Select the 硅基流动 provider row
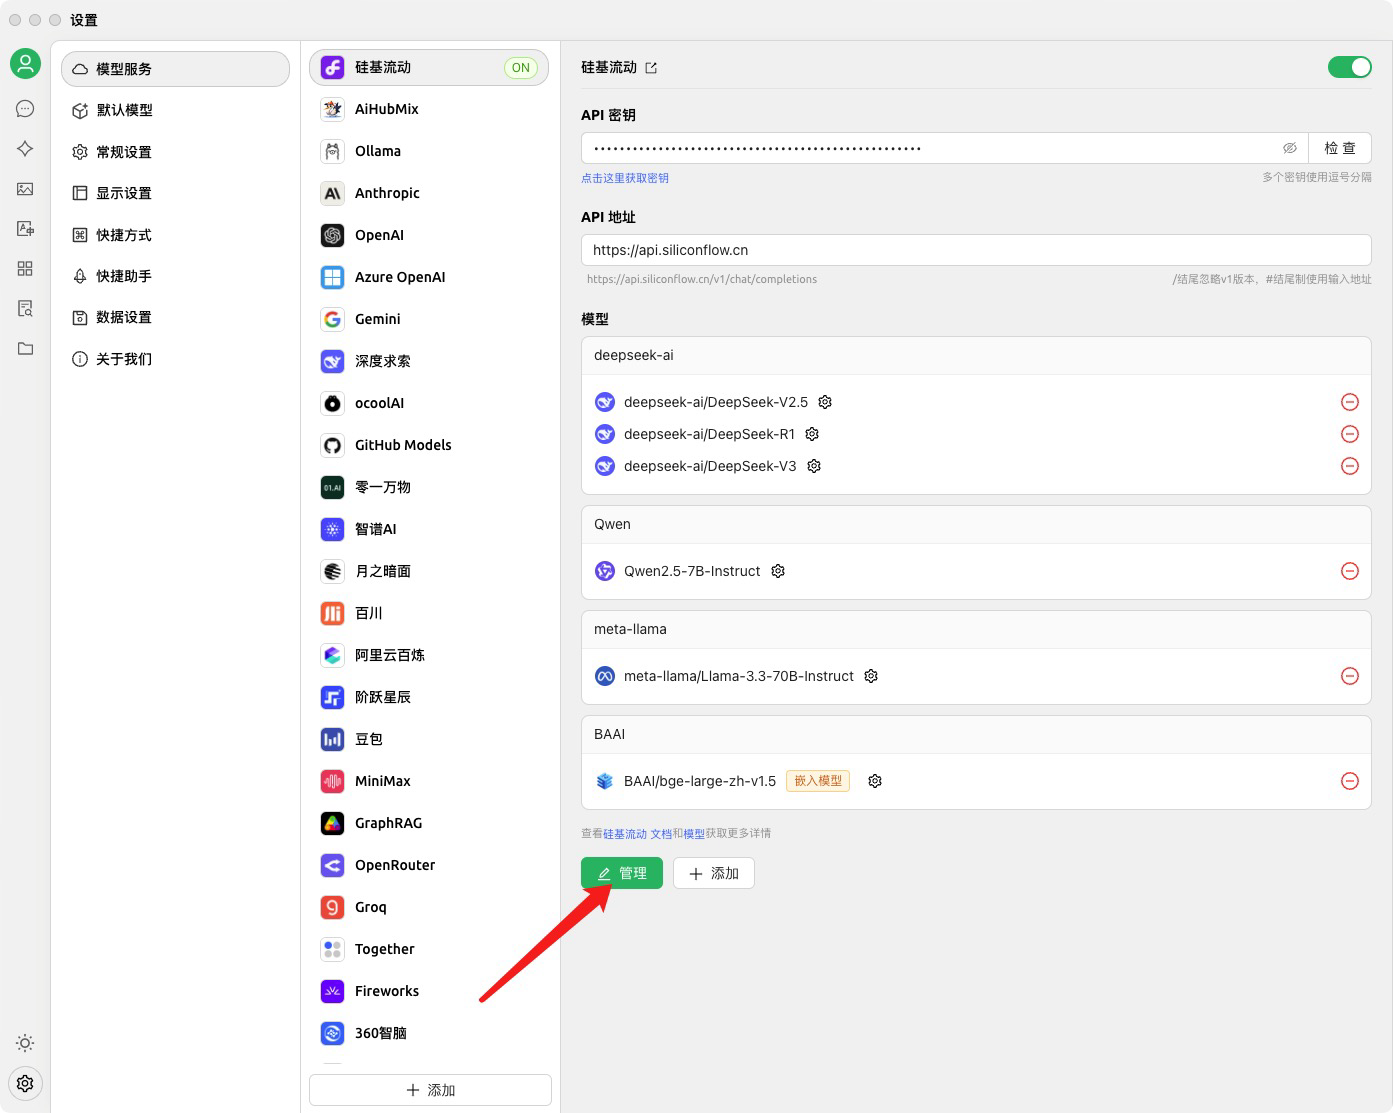 click(x=429, y=67)
